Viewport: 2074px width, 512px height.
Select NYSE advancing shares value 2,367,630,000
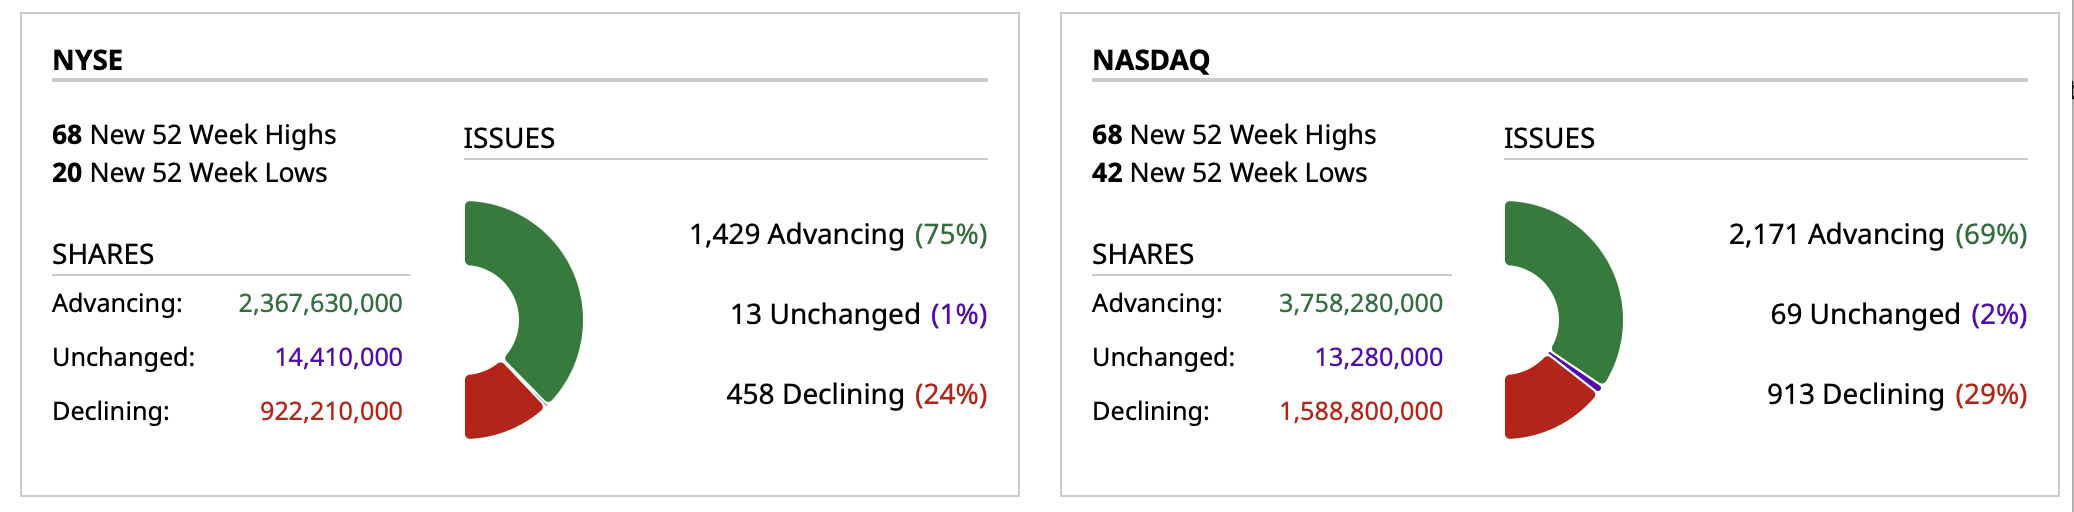(320, 303)
